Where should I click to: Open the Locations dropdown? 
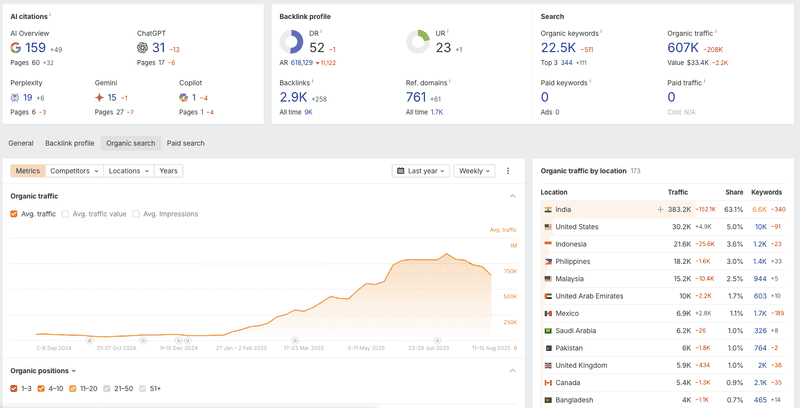[129, 171]
